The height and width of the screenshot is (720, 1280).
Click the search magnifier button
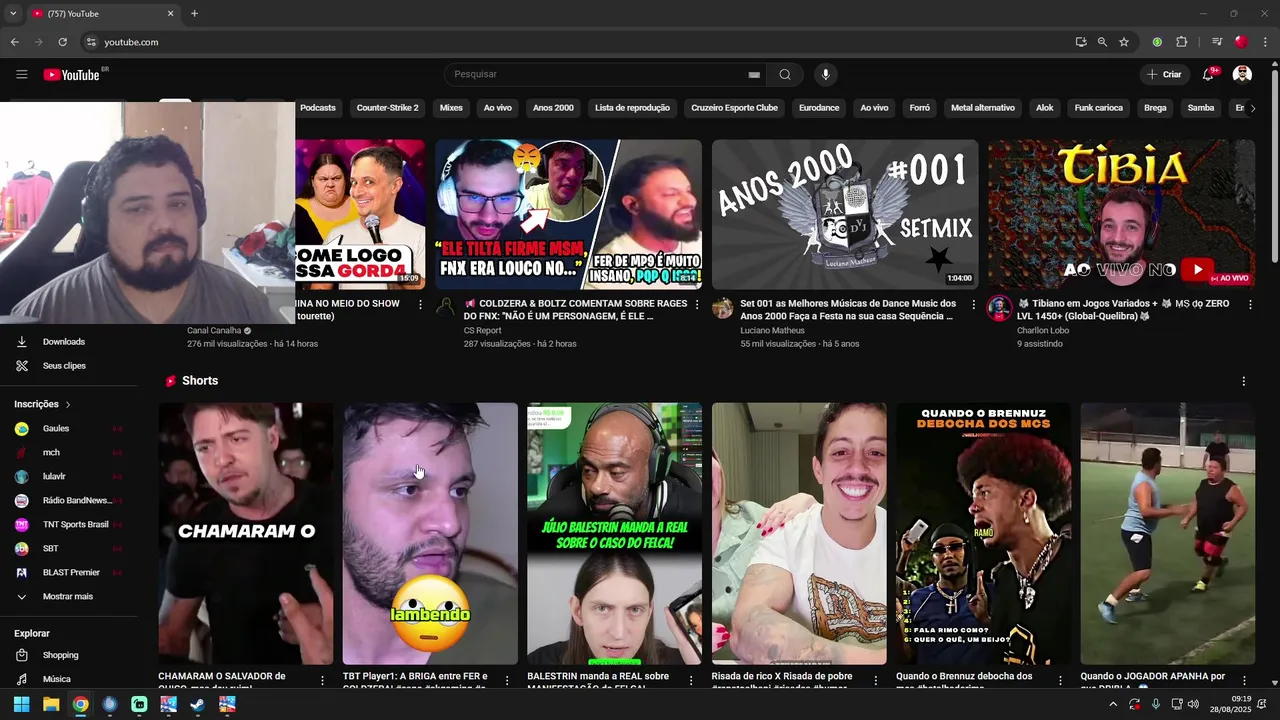click(785, 74)
